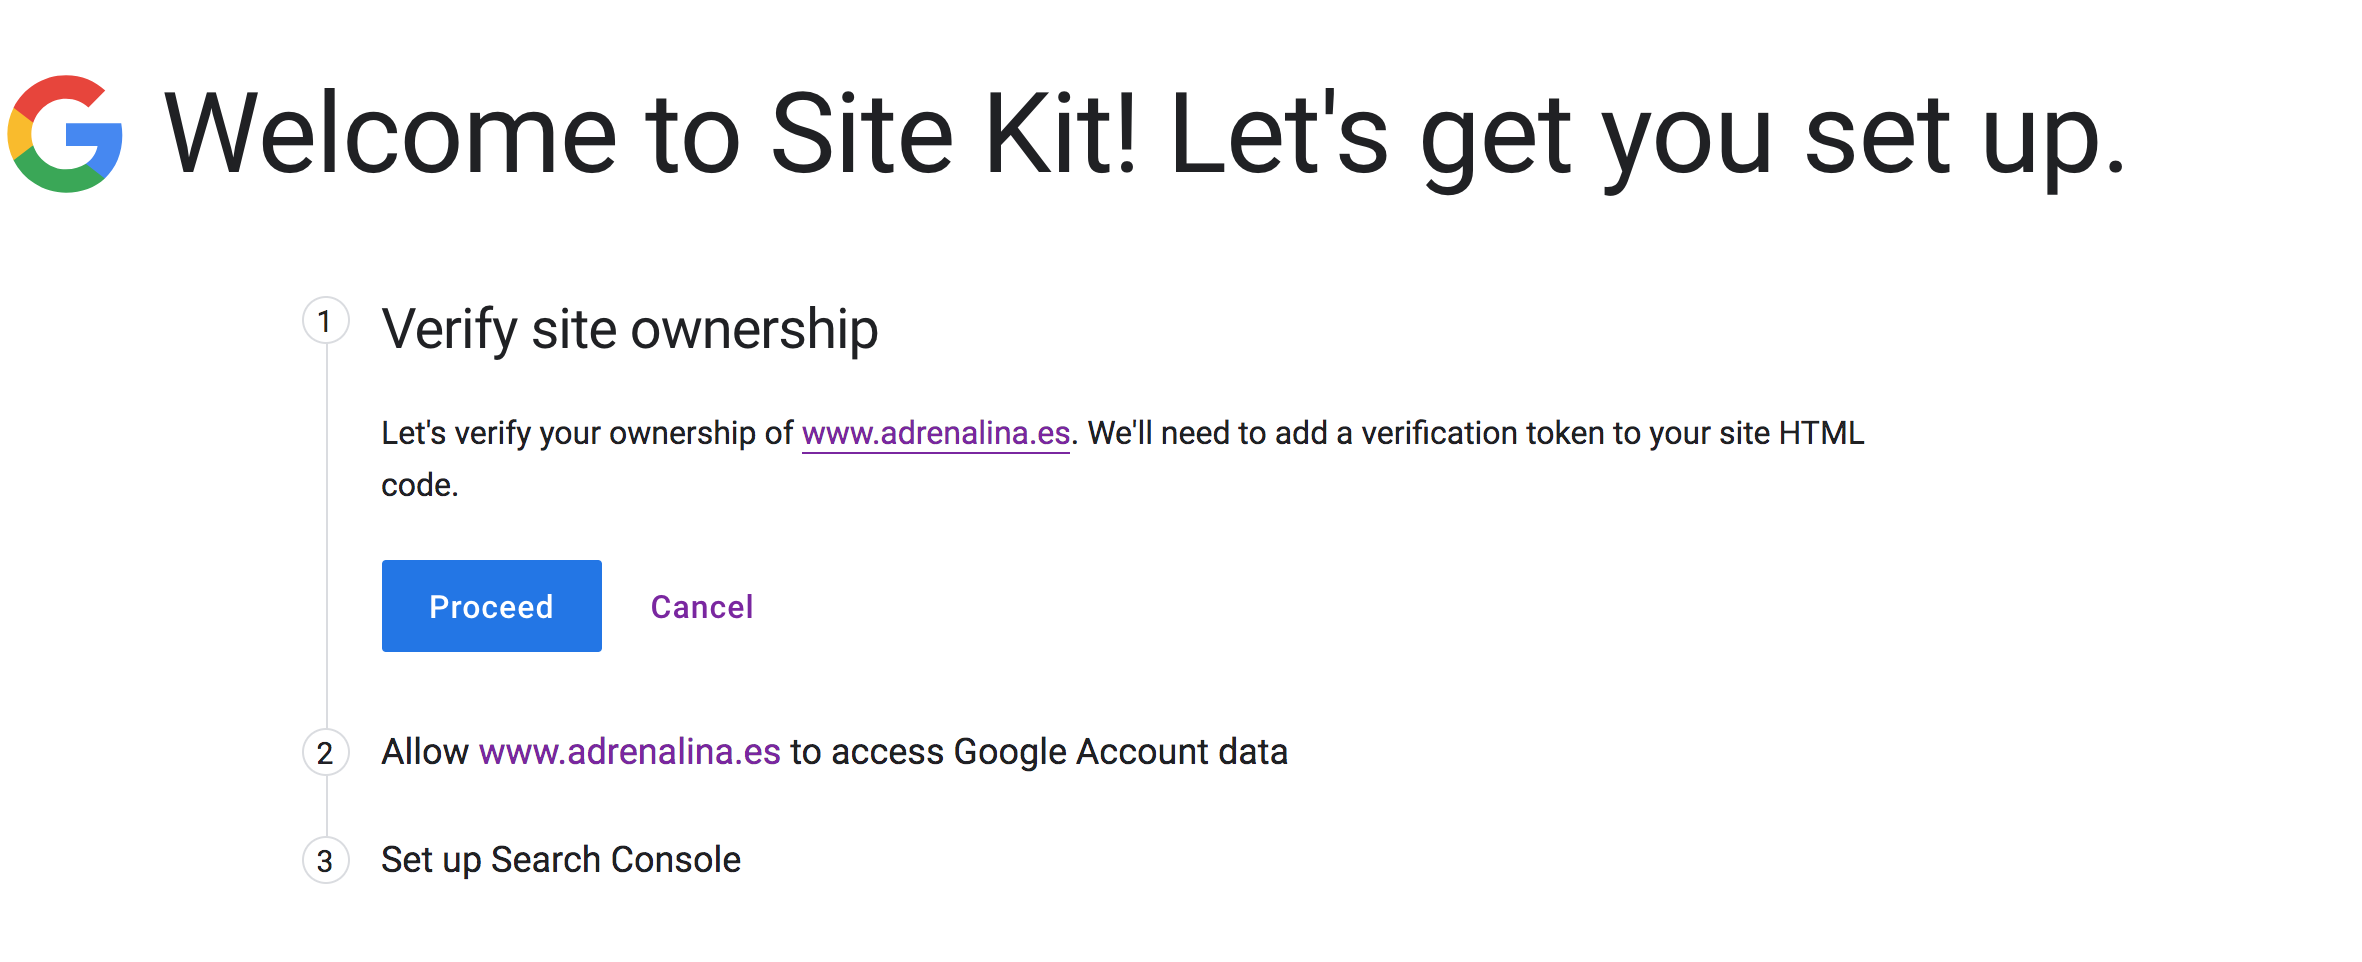Screen dimensions: 2362x962
Task: Open www.adrenalina.es link in step 2
Action: pos(629,752)
